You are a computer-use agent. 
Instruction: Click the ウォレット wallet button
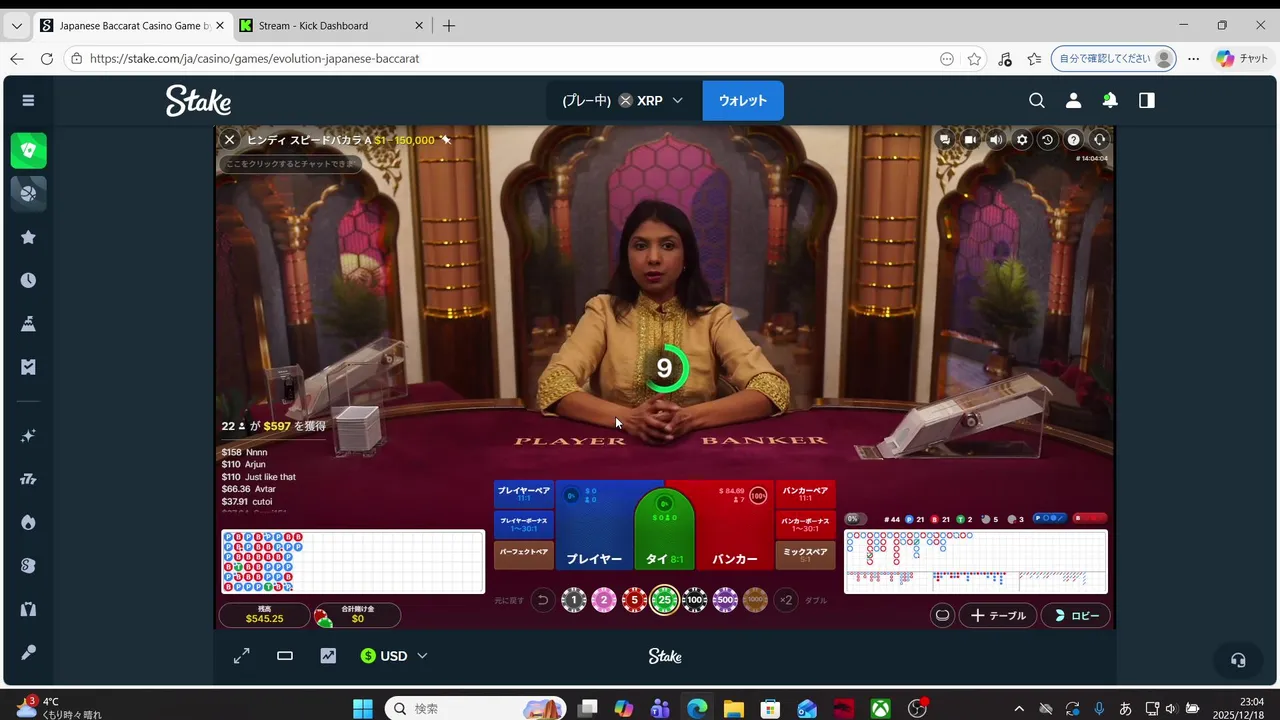[743, 101]
